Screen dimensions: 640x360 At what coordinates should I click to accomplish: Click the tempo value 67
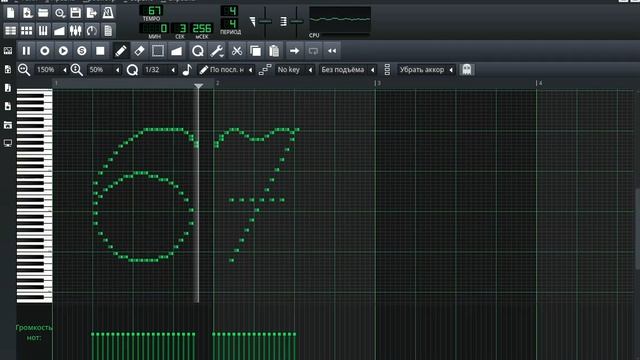click(151, 11)
